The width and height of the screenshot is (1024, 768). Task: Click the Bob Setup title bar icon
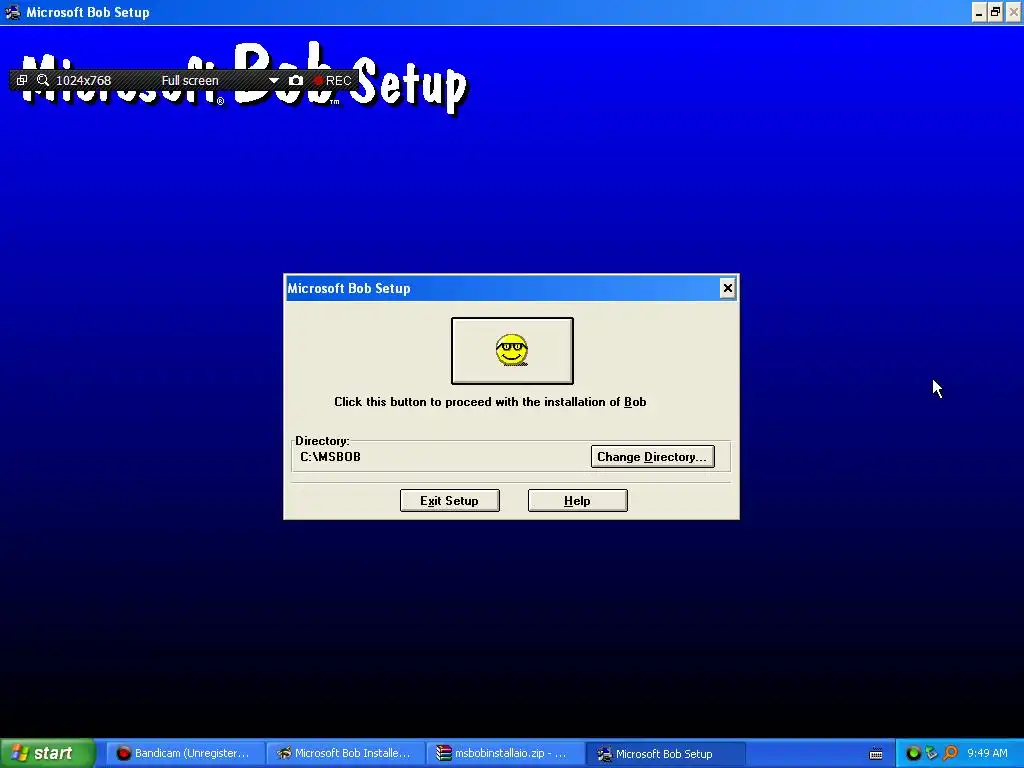point(12,12)
